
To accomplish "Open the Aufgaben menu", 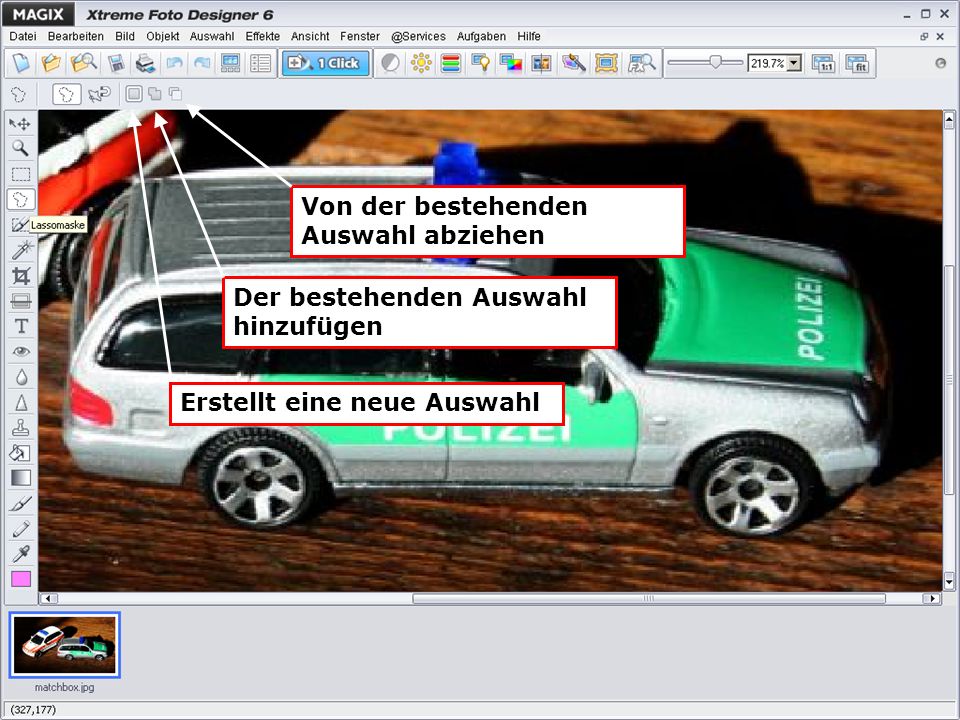I will point(482,37).
